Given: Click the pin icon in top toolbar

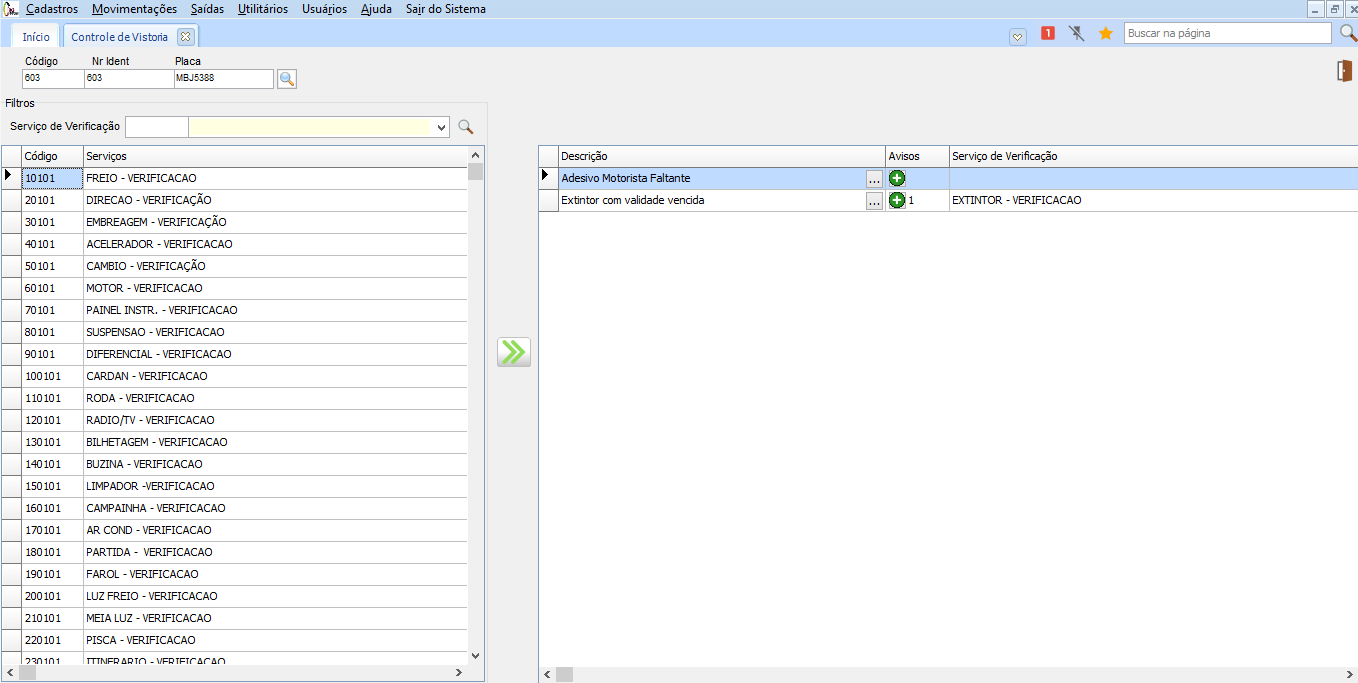Looking at the screenshot, I should [x=1077, y=33].
